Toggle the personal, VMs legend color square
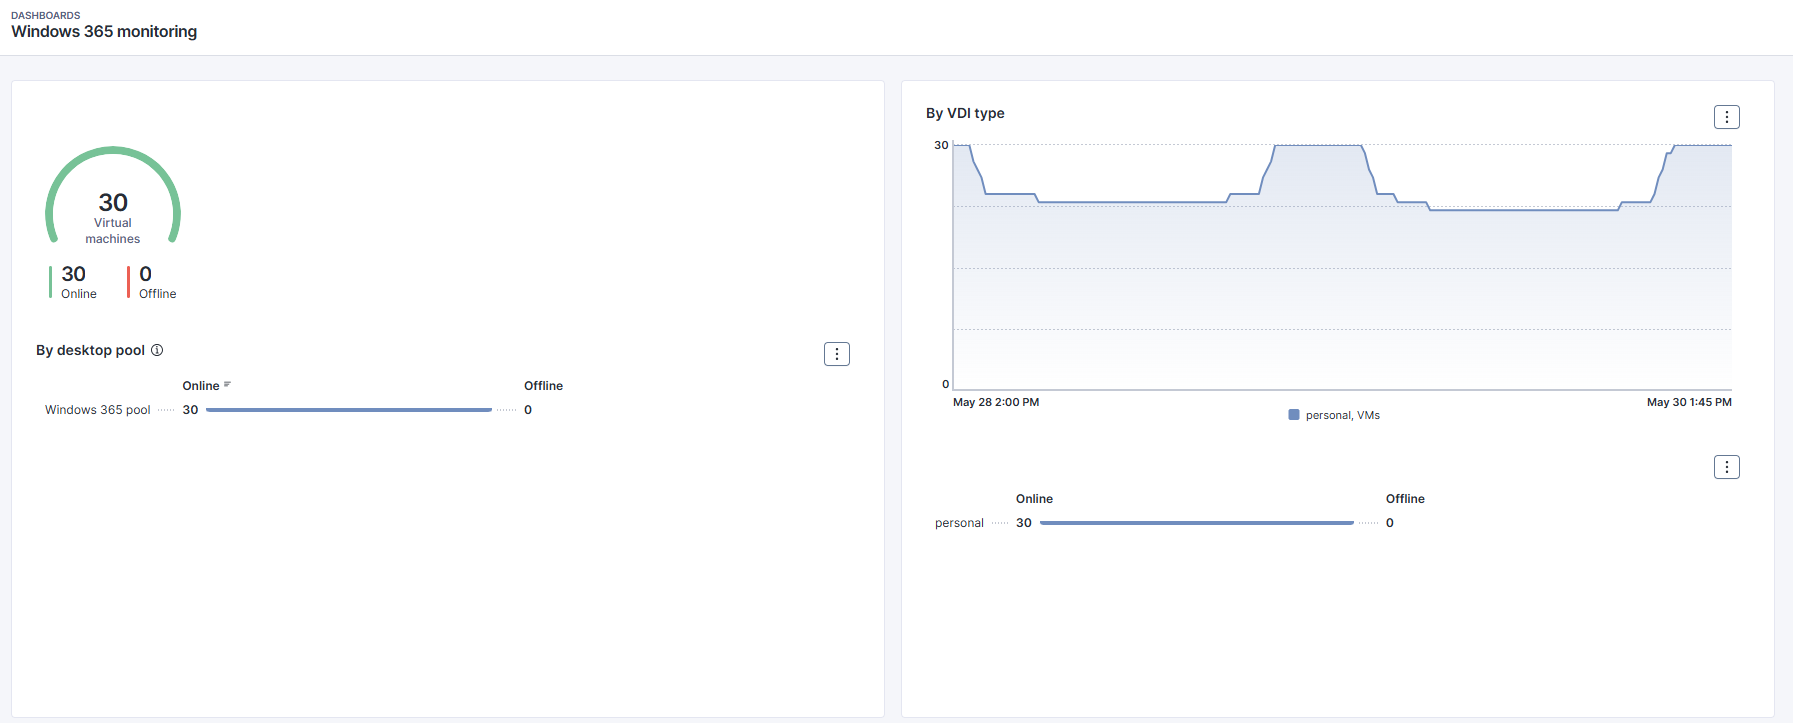Viewport: 1793px width, 723px height. [1294, 415]
